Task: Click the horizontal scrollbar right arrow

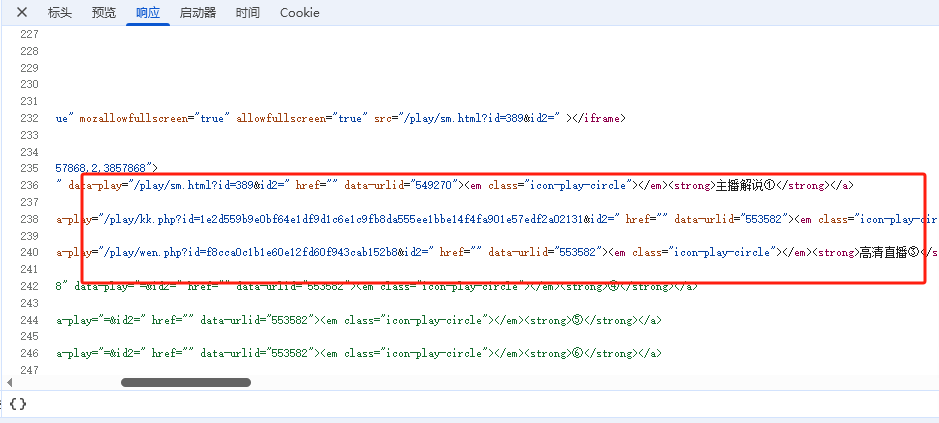Action: (x=929, y=382)
